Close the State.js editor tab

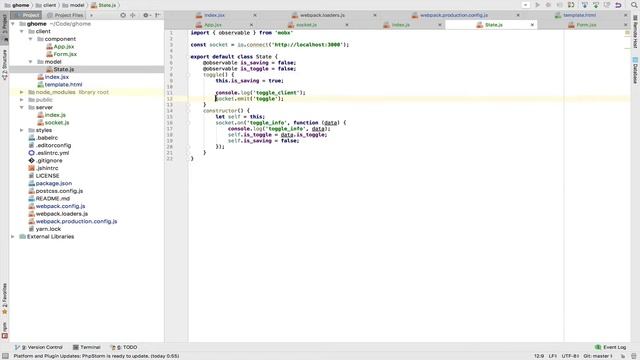pos(532,25)
